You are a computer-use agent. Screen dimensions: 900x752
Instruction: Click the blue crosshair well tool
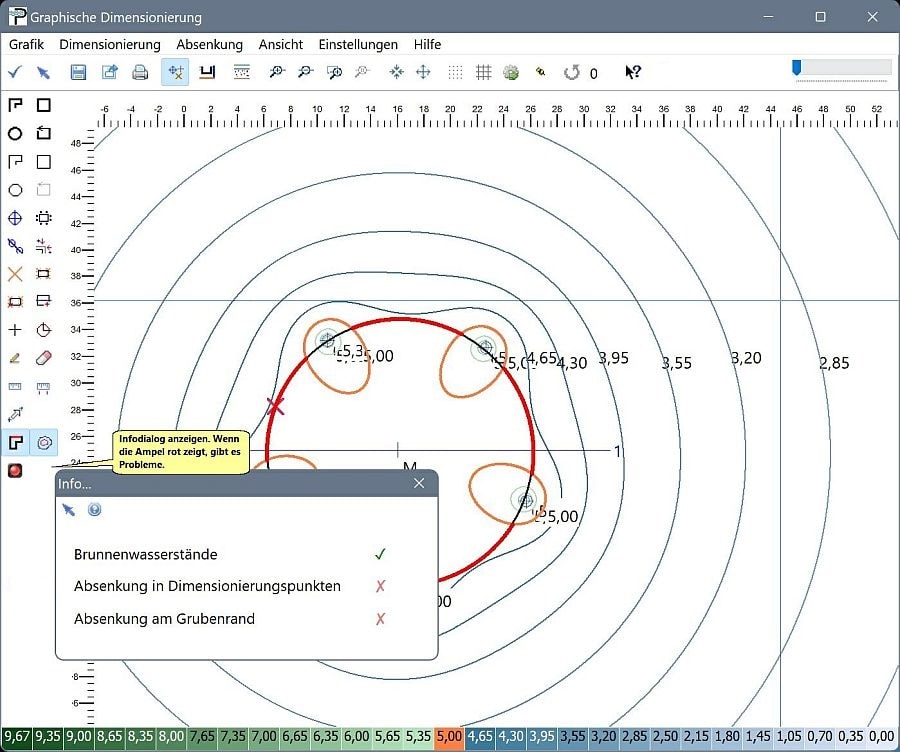(15, 218)
